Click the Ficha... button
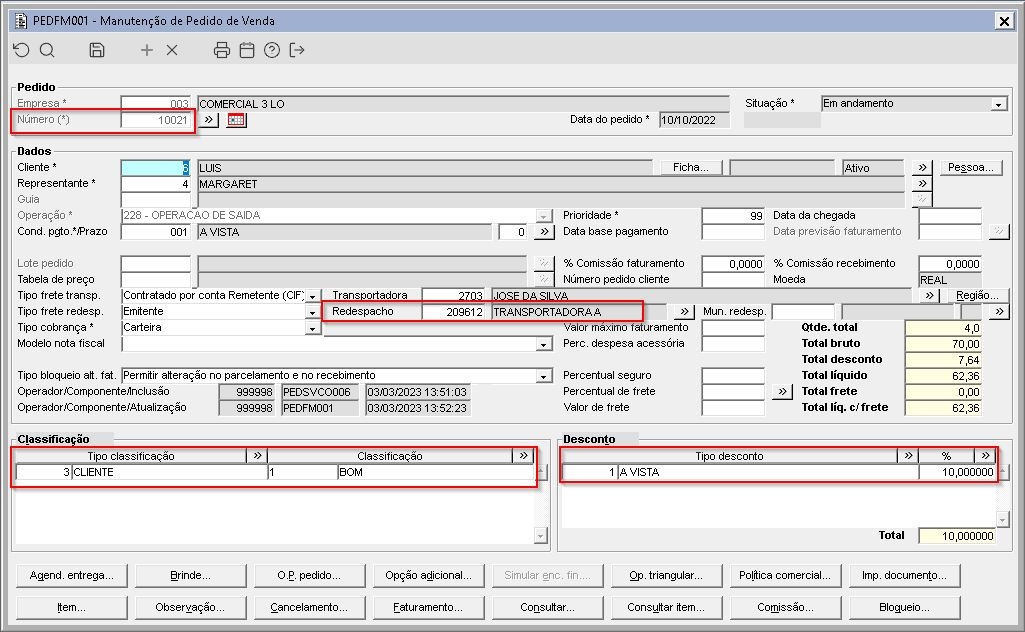 coord(691,167)
